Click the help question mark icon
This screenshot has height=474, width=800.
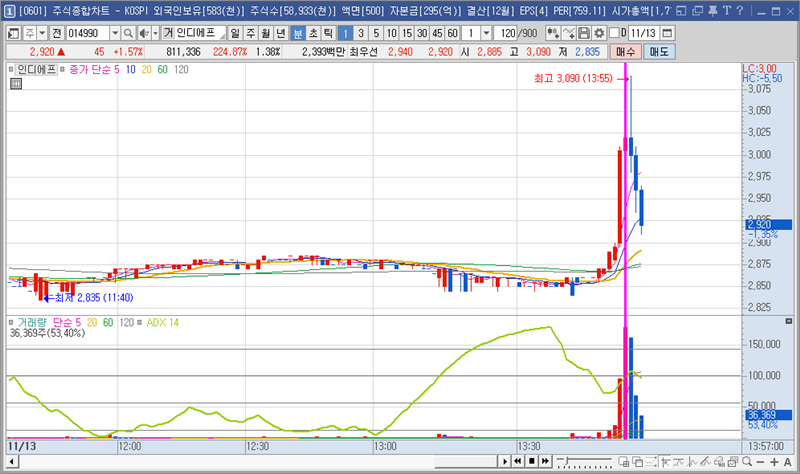pos(738,11)
